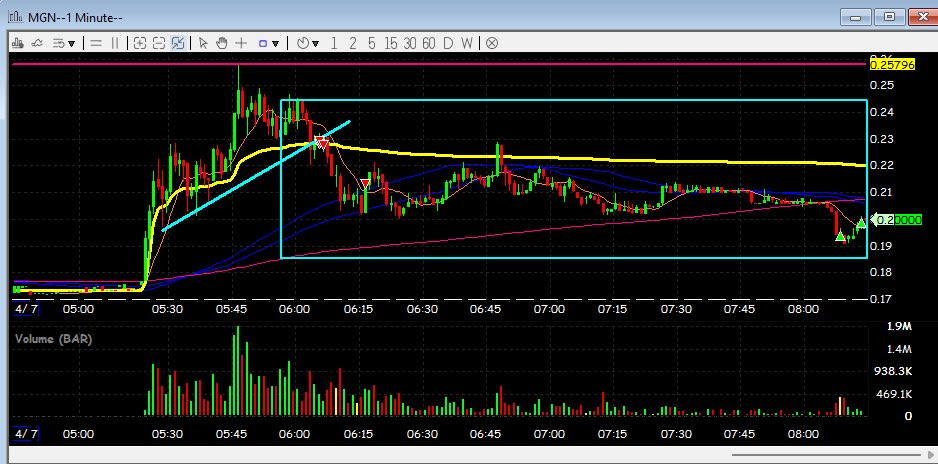The width and height of the screenshot is (938, 464).
Task: Maximize the MGN chart window
Action: tap(890, 17)
